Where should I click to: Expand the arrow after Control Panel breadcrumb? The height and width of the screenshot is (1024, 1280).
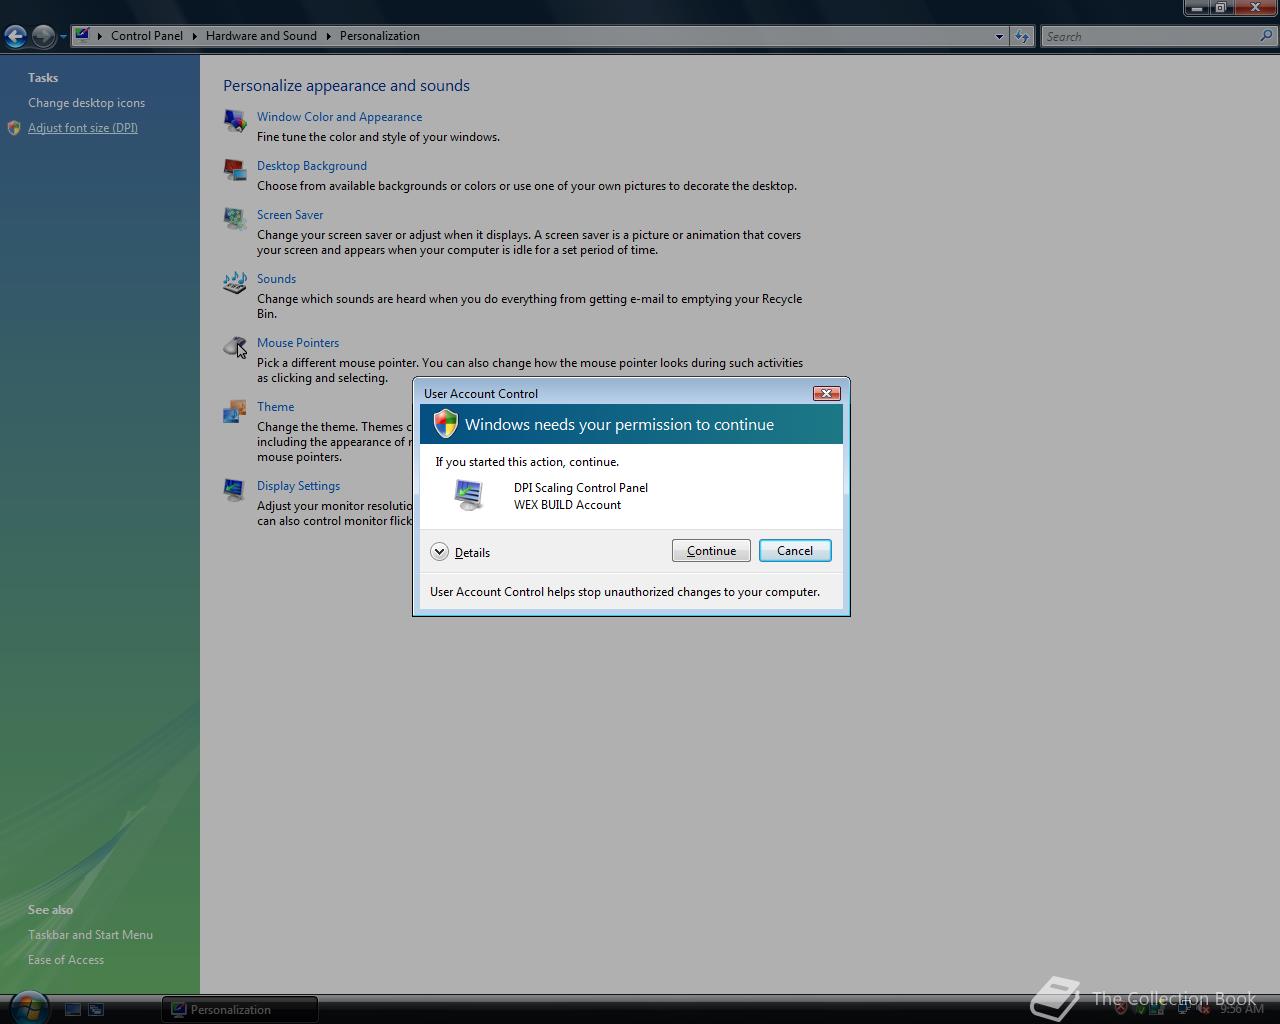click(195, 36)
